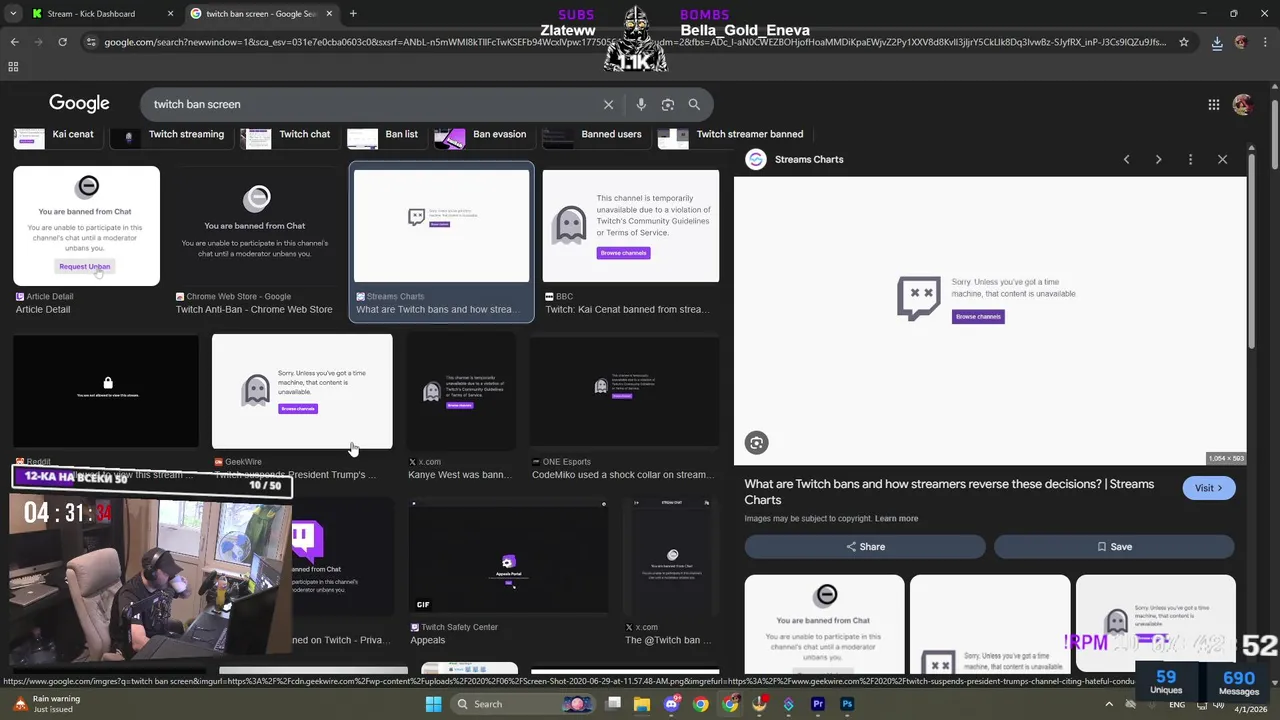Open Article Detail banned from chat thumbnail

(86, 226)
